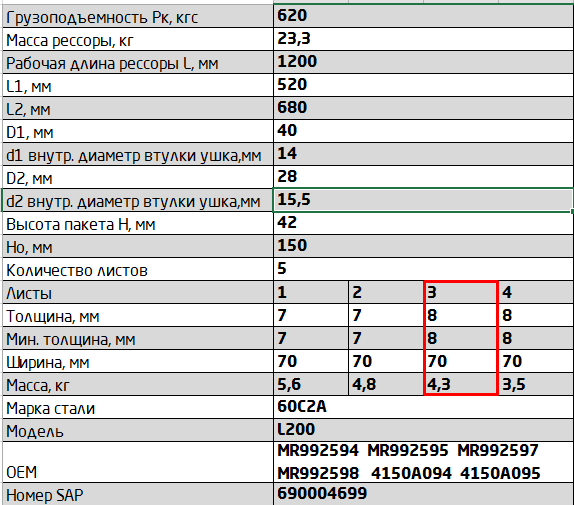Image resolution: width=574 pixels, height=505 pixels.
Task: Select the 'L1, мм' label cell
Action: click(x=138, y=85)
